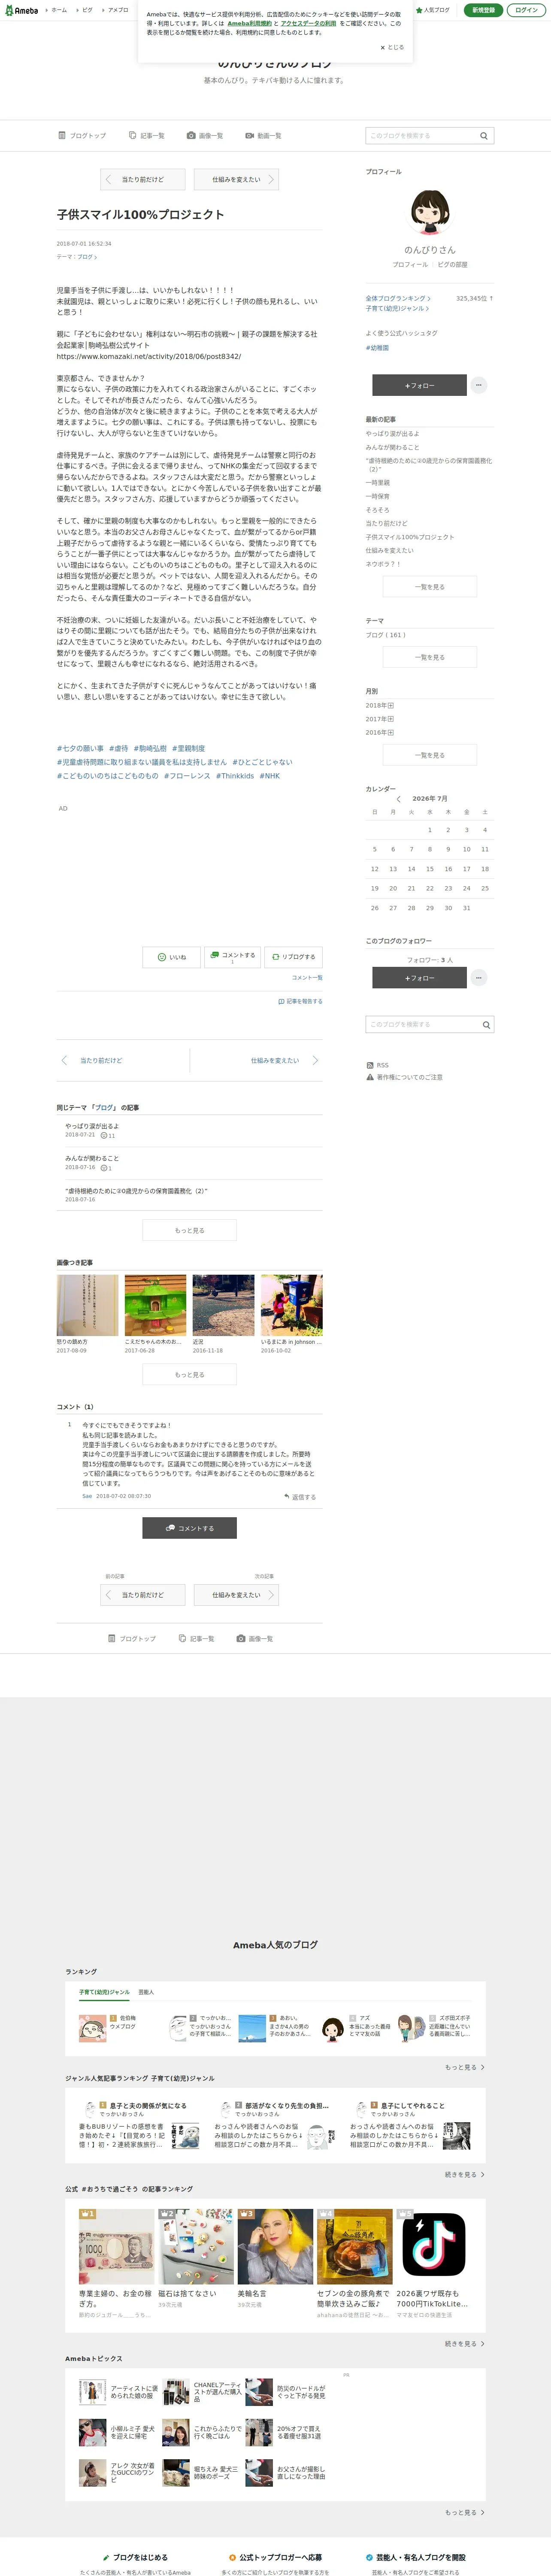Open the #NHK hashtag
Screen dimensions: 551x2576
point(270,776)
